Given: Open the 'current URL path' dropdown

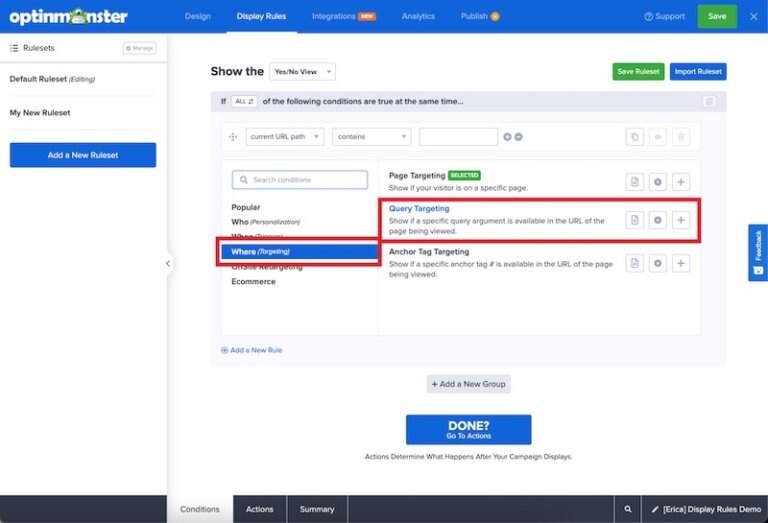Looking at the screenshot, I should [285, 137].
